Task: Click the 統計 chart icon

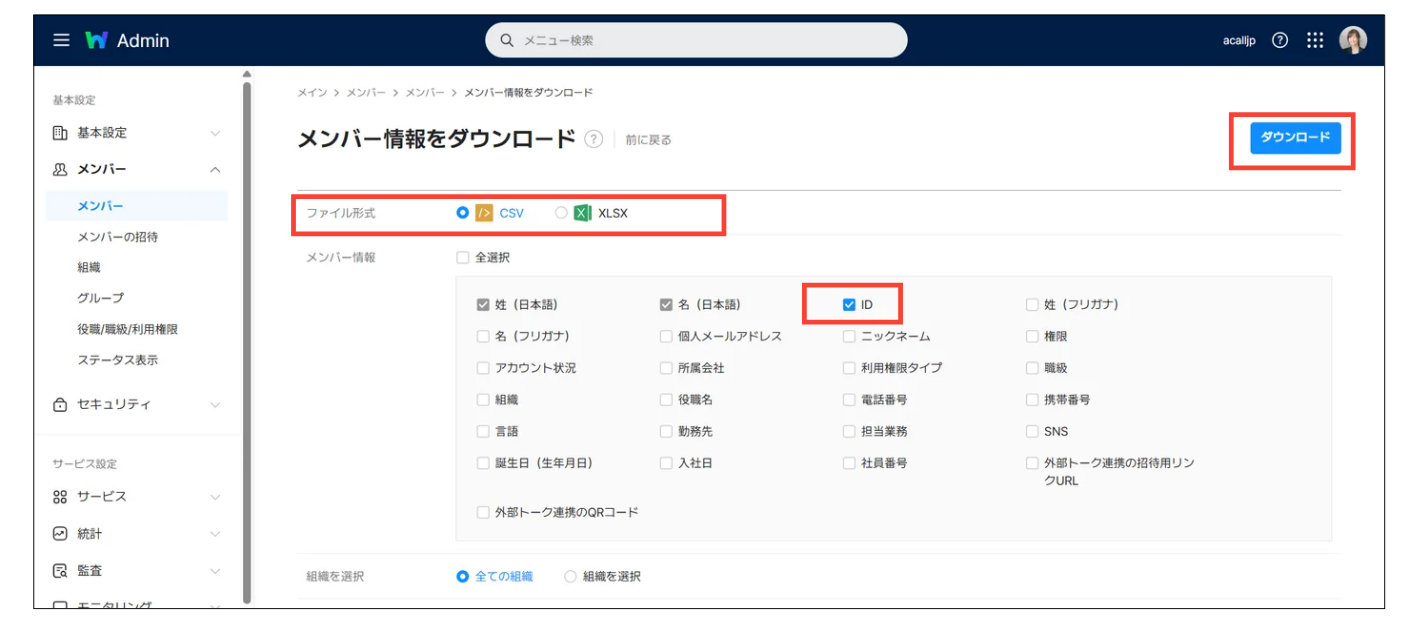Action: pos(60,534)
